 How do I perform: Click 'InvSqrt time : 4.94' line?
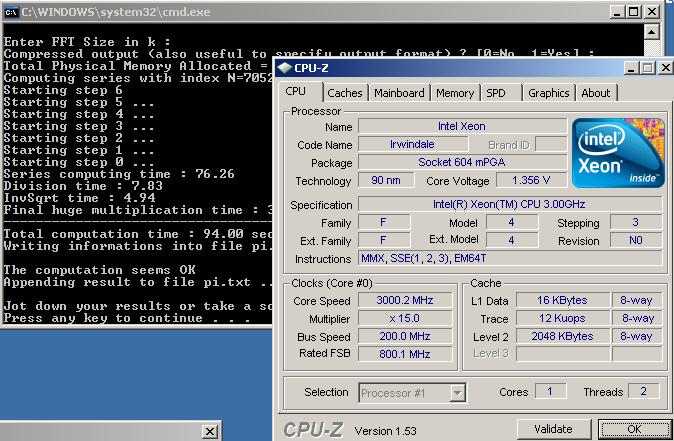click(x=80, y=198)
